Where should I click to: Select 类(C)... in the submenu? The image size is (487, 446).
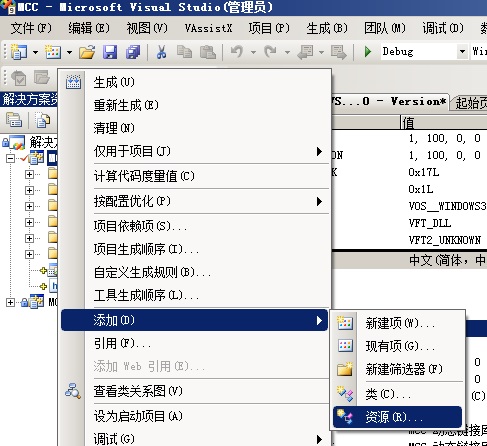(398, 394)
